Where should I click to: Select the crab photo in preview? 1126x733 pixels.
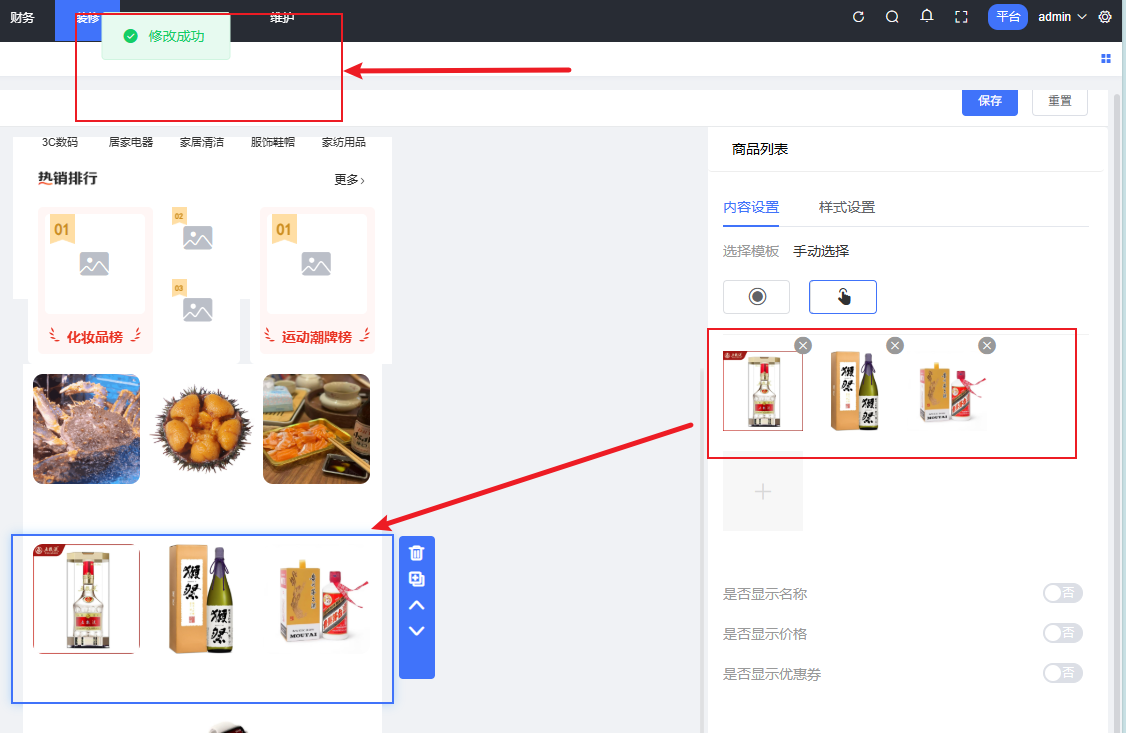(x=86, y=429)
